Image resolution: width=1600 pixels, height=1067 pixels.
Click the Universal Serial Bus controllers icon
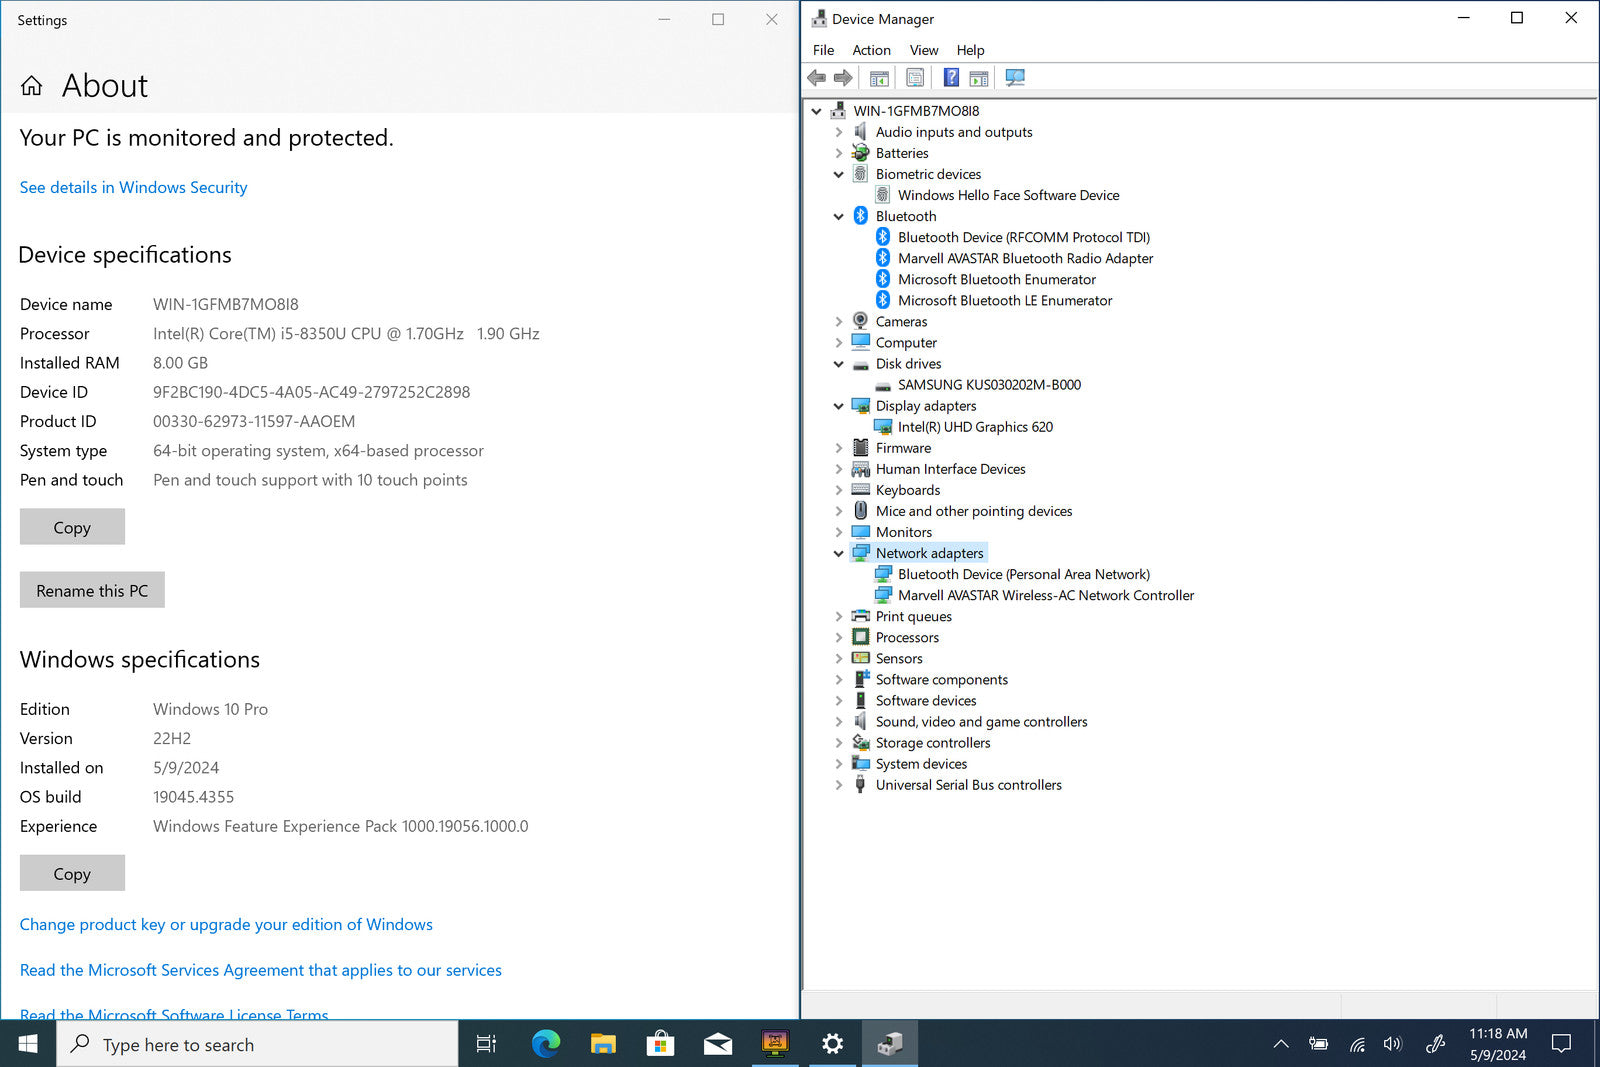[x=860, y=785]
